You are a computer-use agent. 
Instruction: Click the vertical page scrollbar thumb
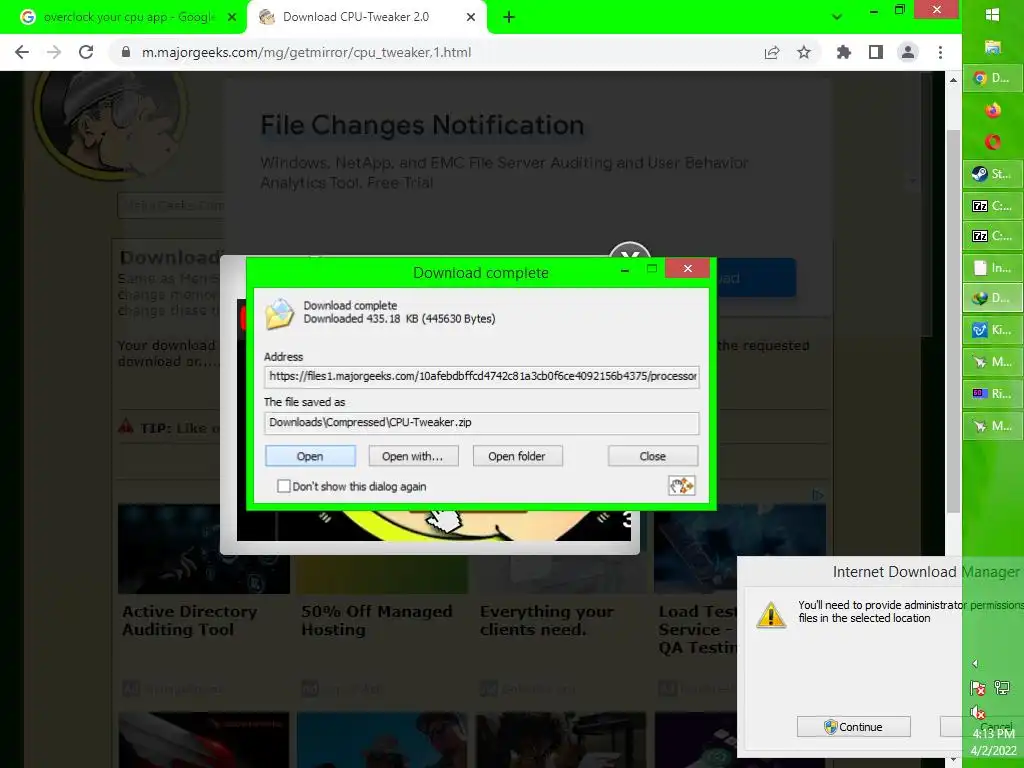click(x=953, y=320)
